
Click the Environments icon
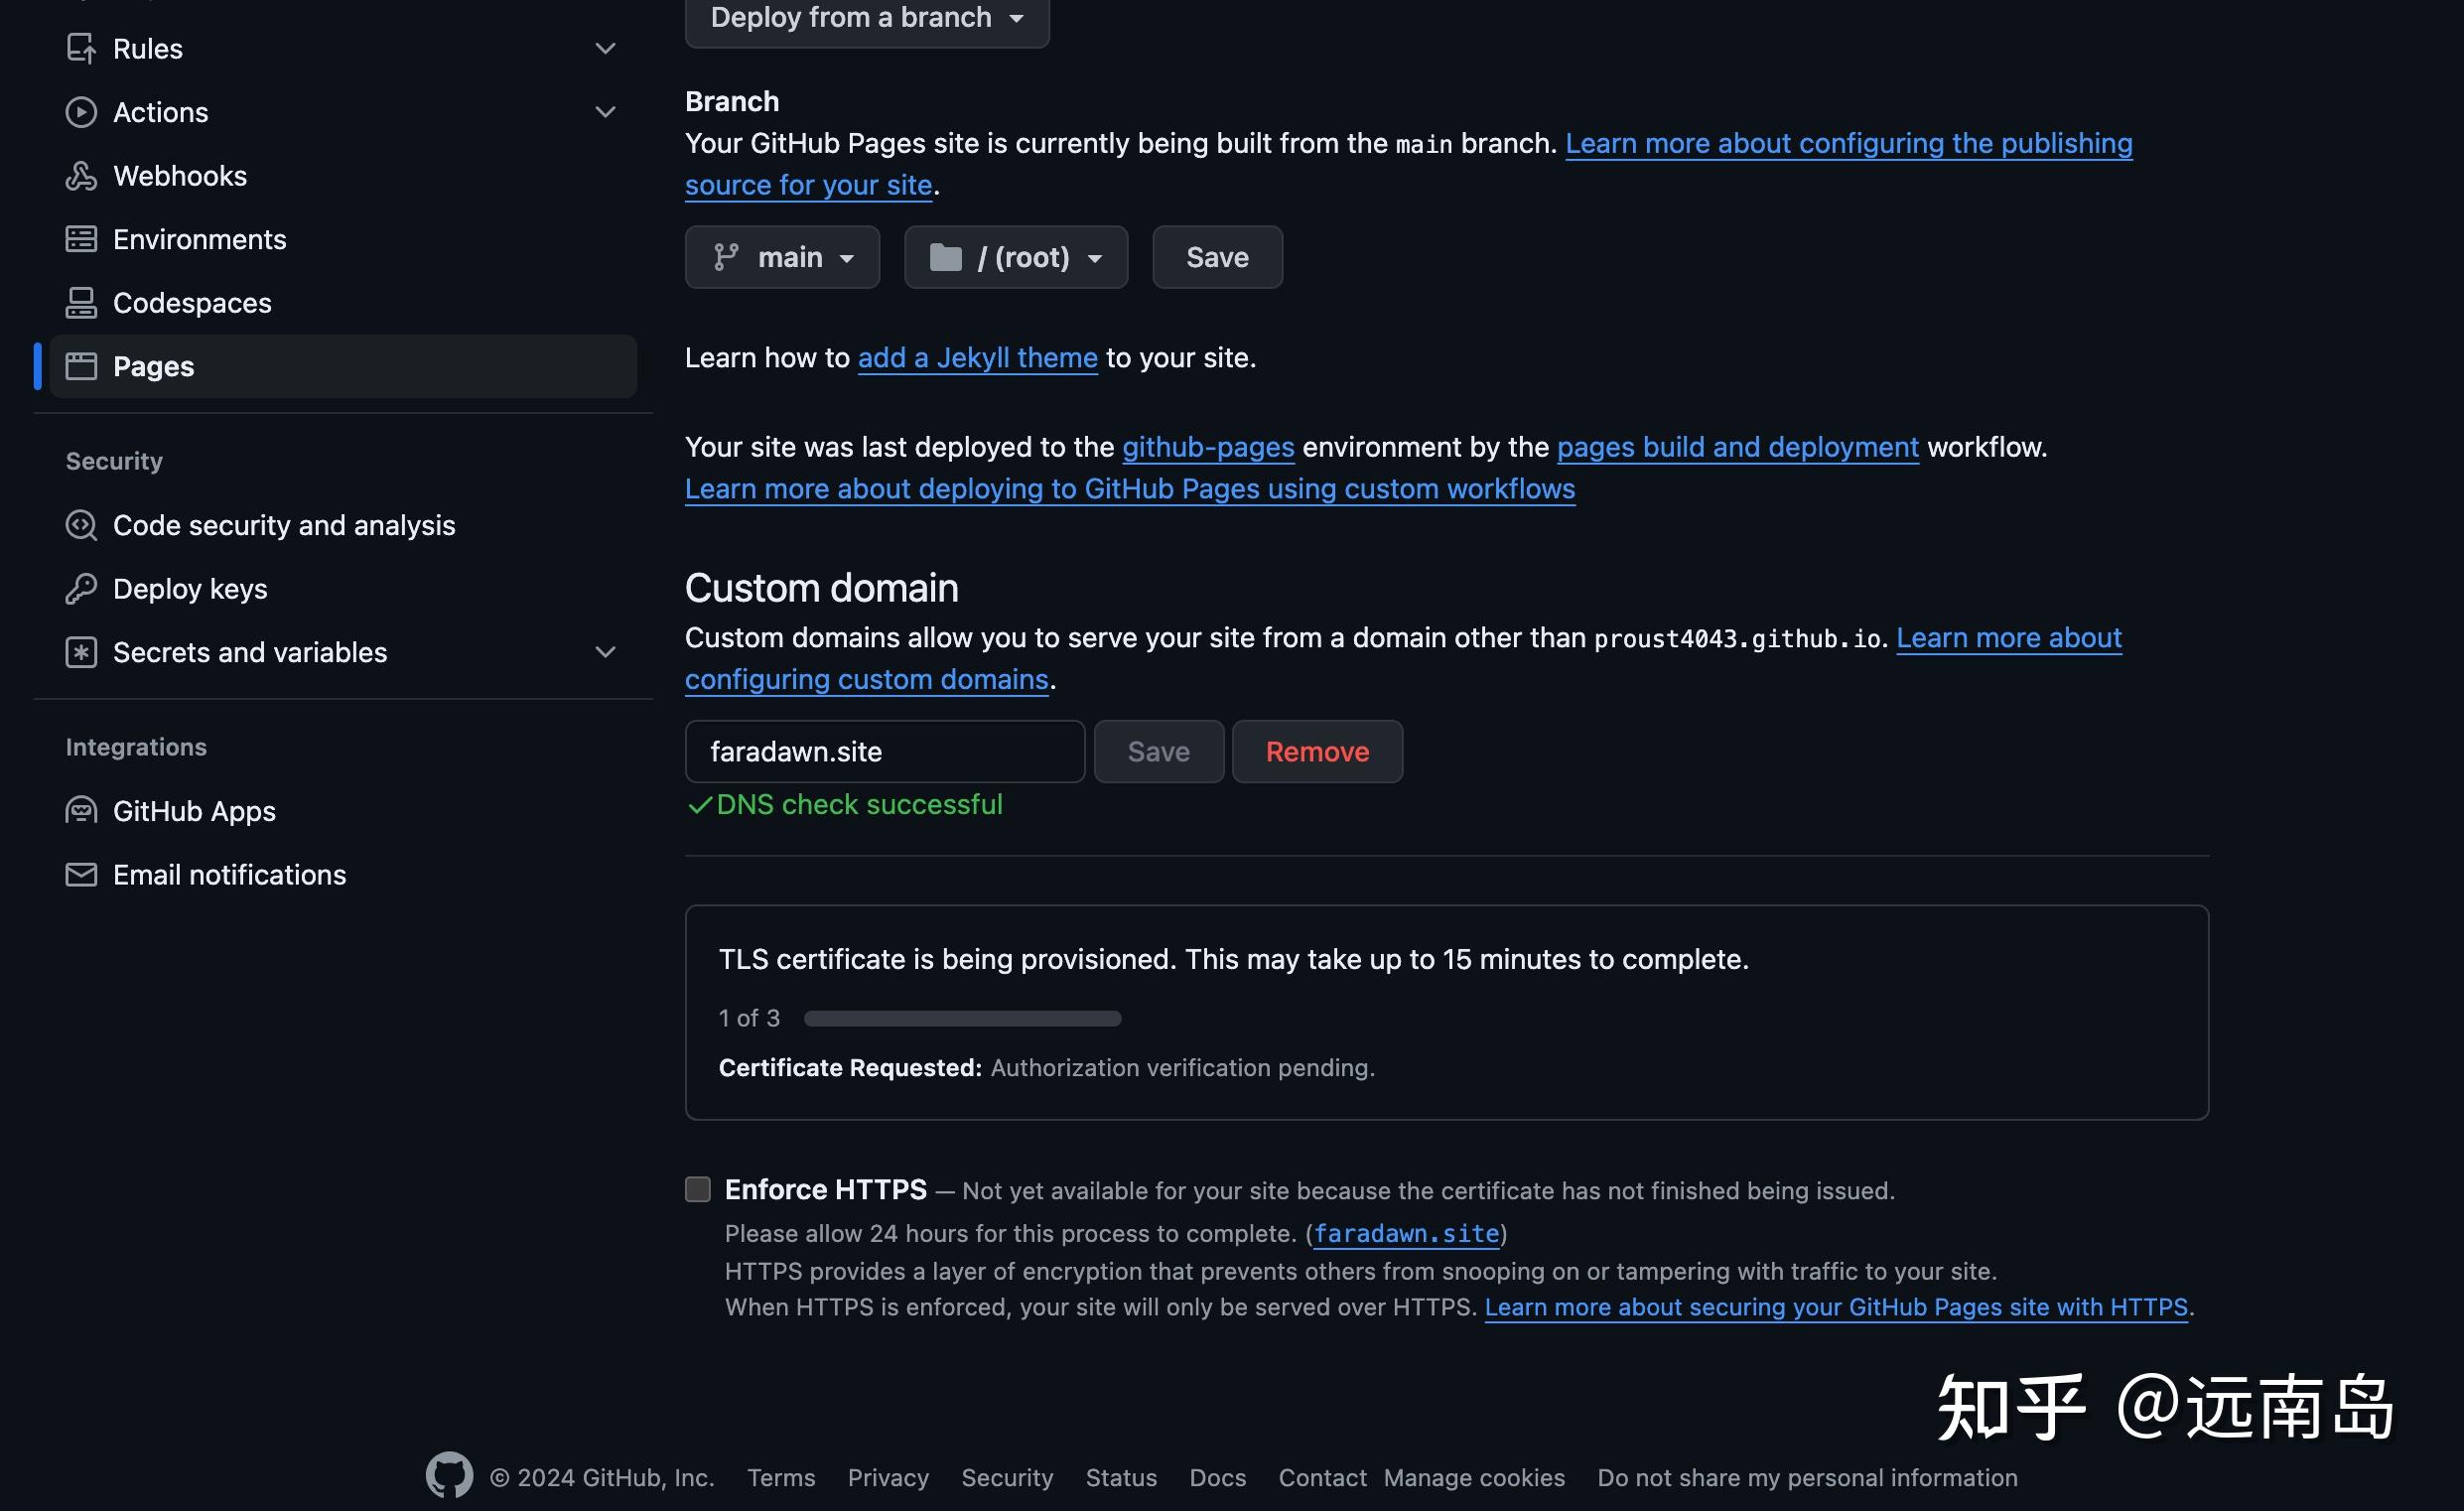pyautogui.click(x=80, y=238)
